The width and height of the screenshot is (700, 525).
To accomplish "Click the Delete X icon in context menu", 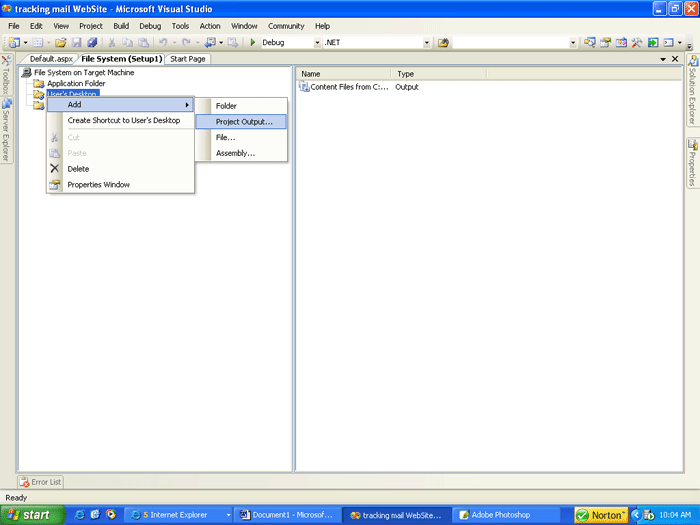I will (54, 168).
